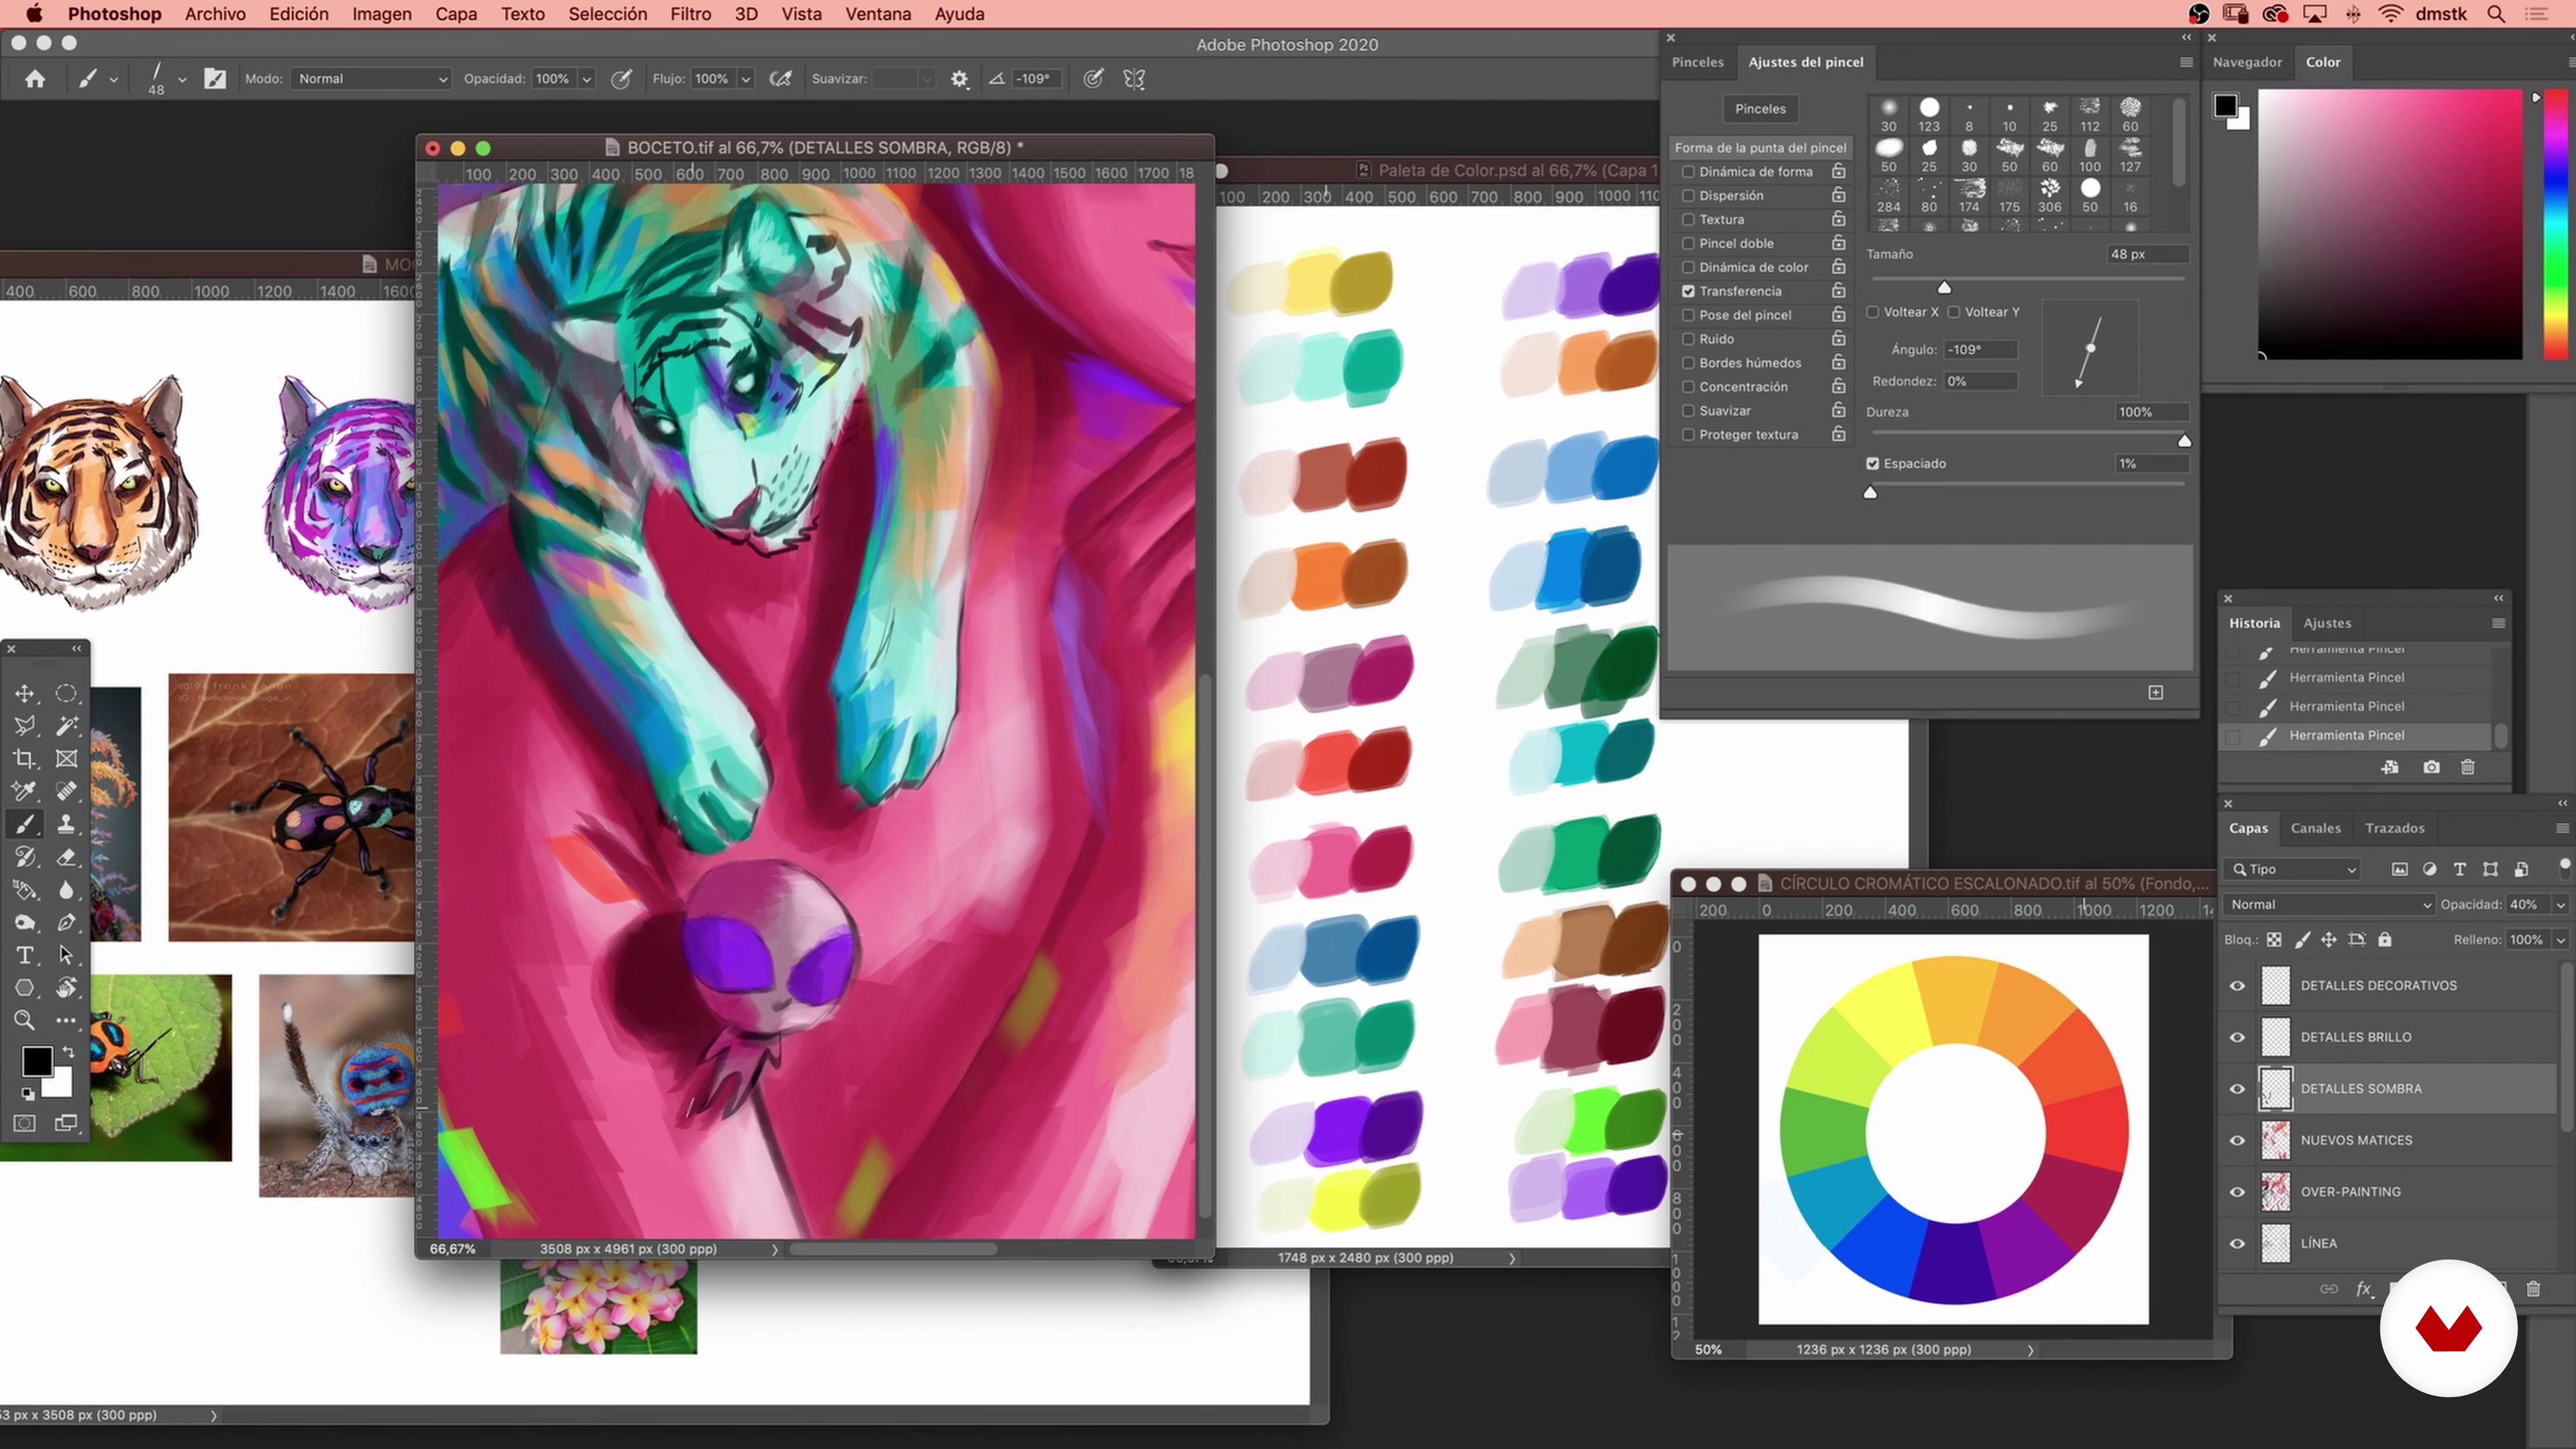Toggle Quick Mask mode in toolbox
Screen dimensions: 2576x1449
pyautogui.click(x=25, y=1123)
